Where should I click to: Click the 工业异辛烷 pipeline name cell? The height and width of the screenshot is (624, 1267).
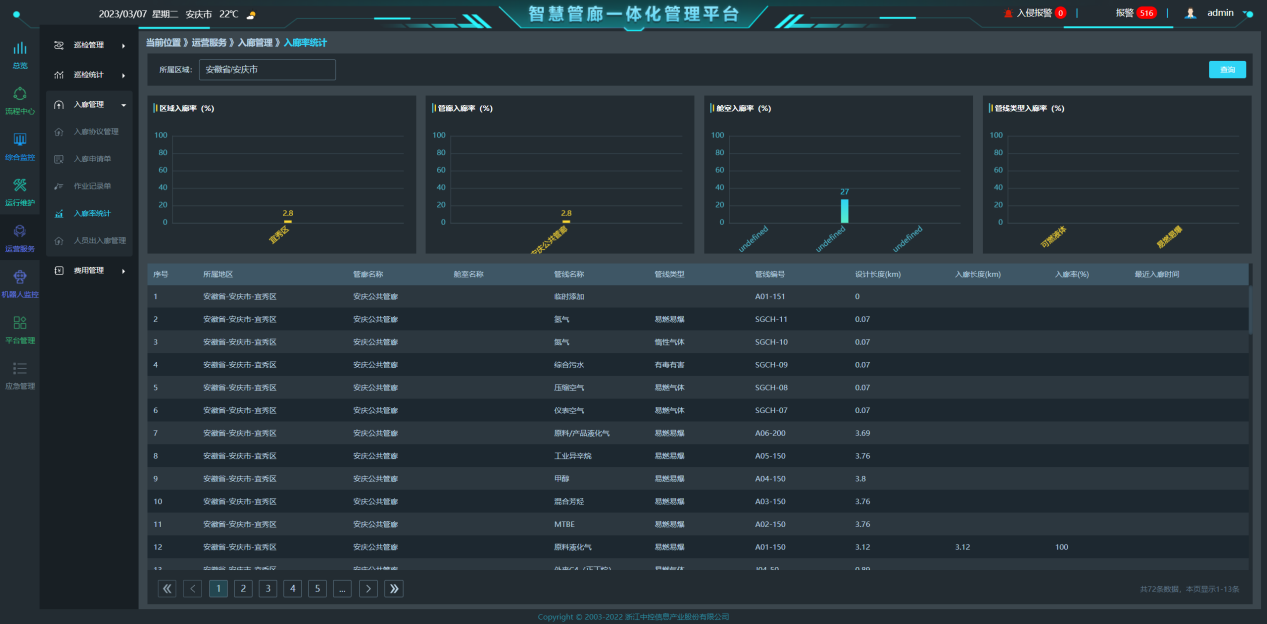(x=573, y=456)
